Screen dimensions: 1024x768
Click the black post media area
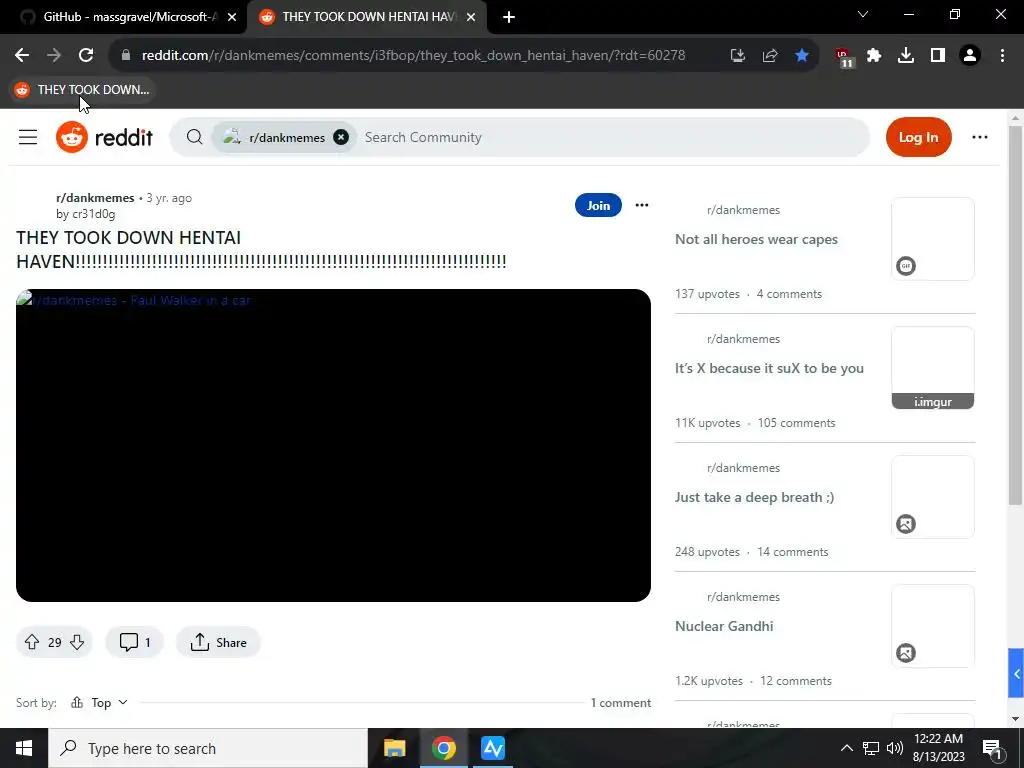[x=333, y=445]
